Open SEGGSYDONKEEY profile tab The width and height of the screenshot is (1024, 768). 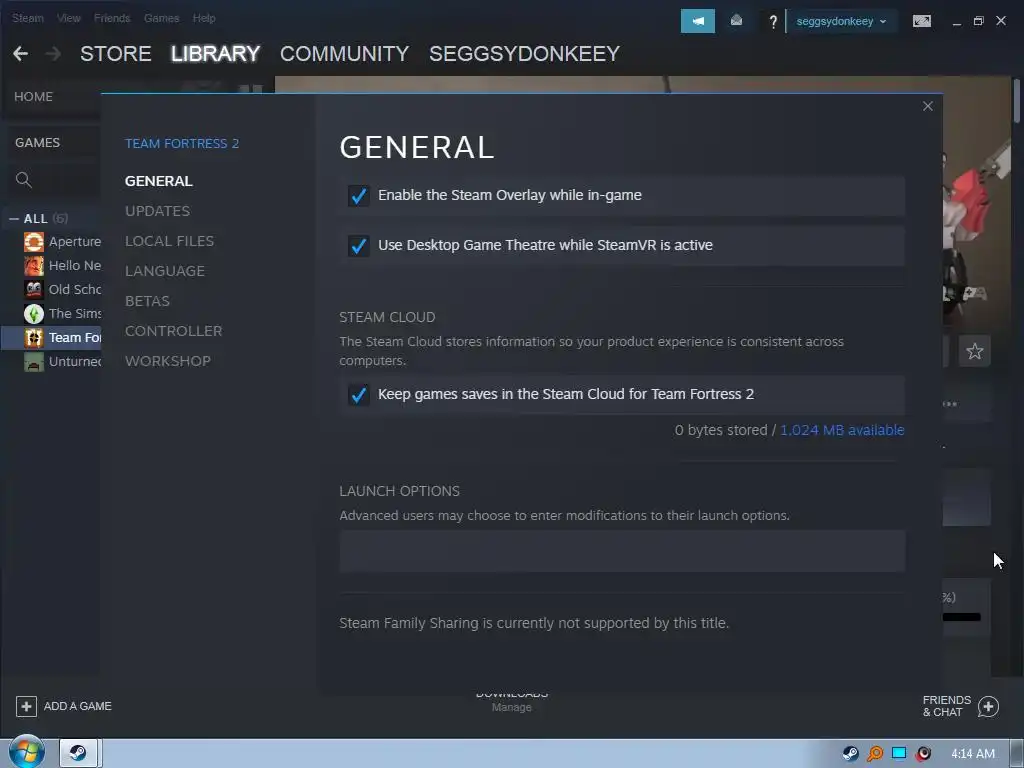click(x=524, y=54)
